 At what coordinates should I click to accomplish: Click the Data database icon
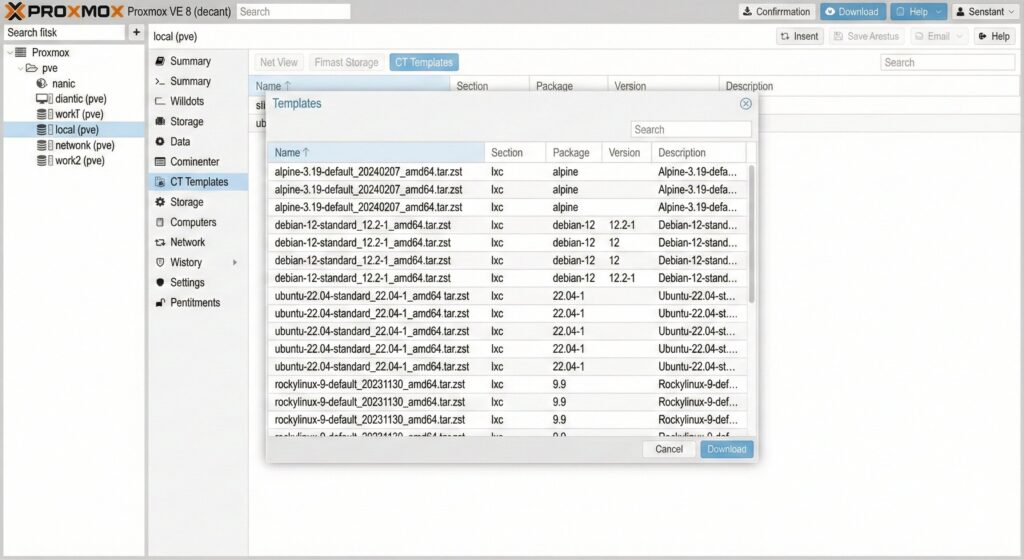tap(160, 142)
